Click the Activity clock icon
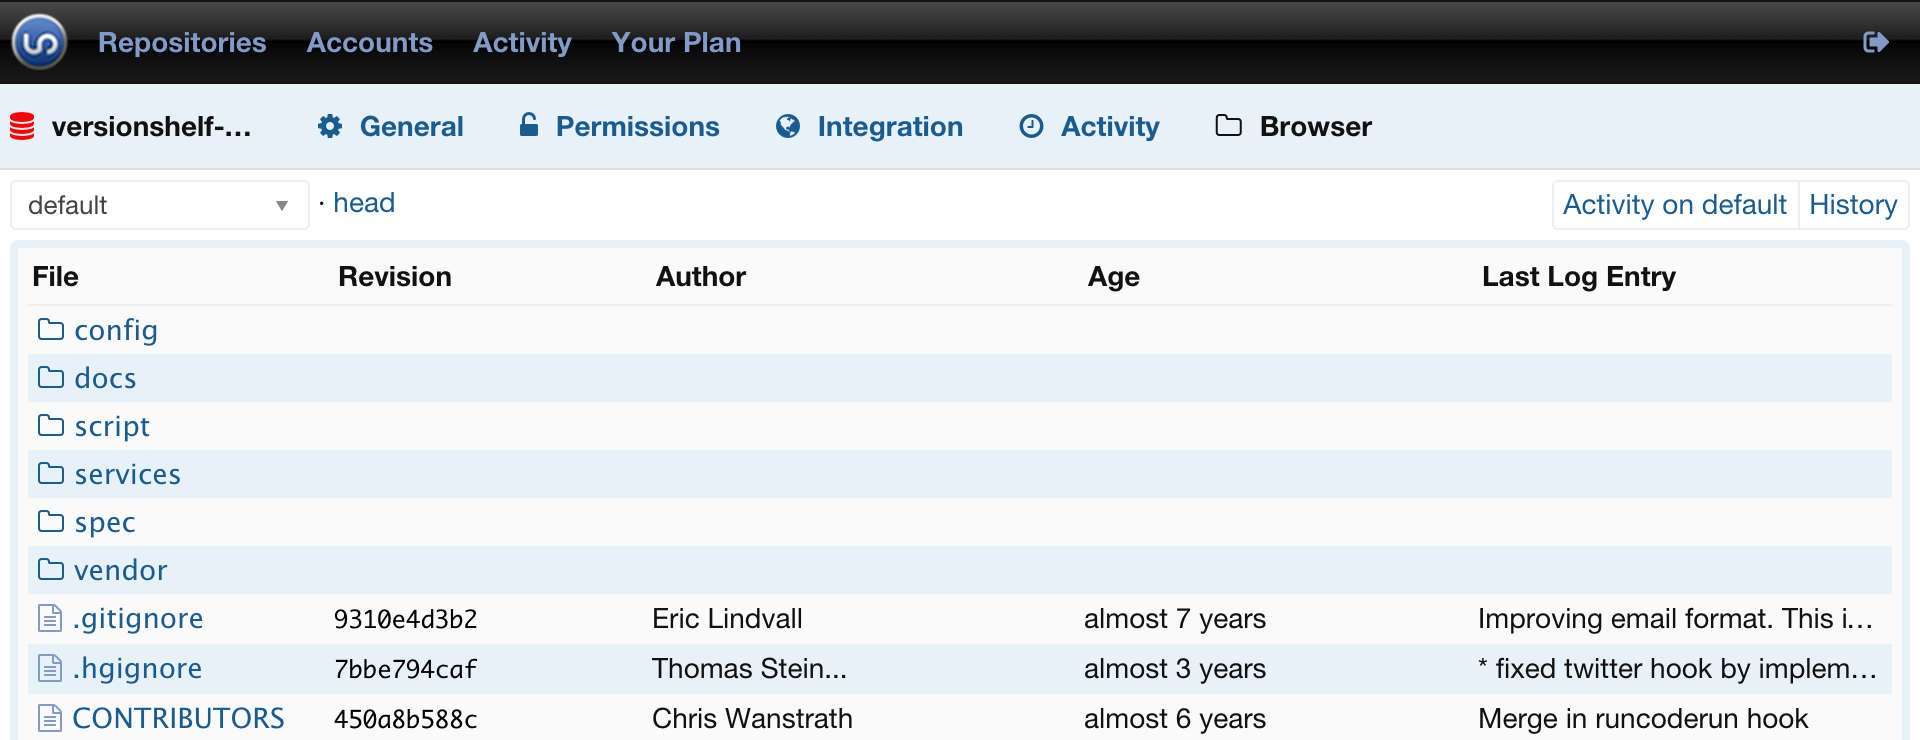The image size is (1920, 740). (x=1031, y=126)
